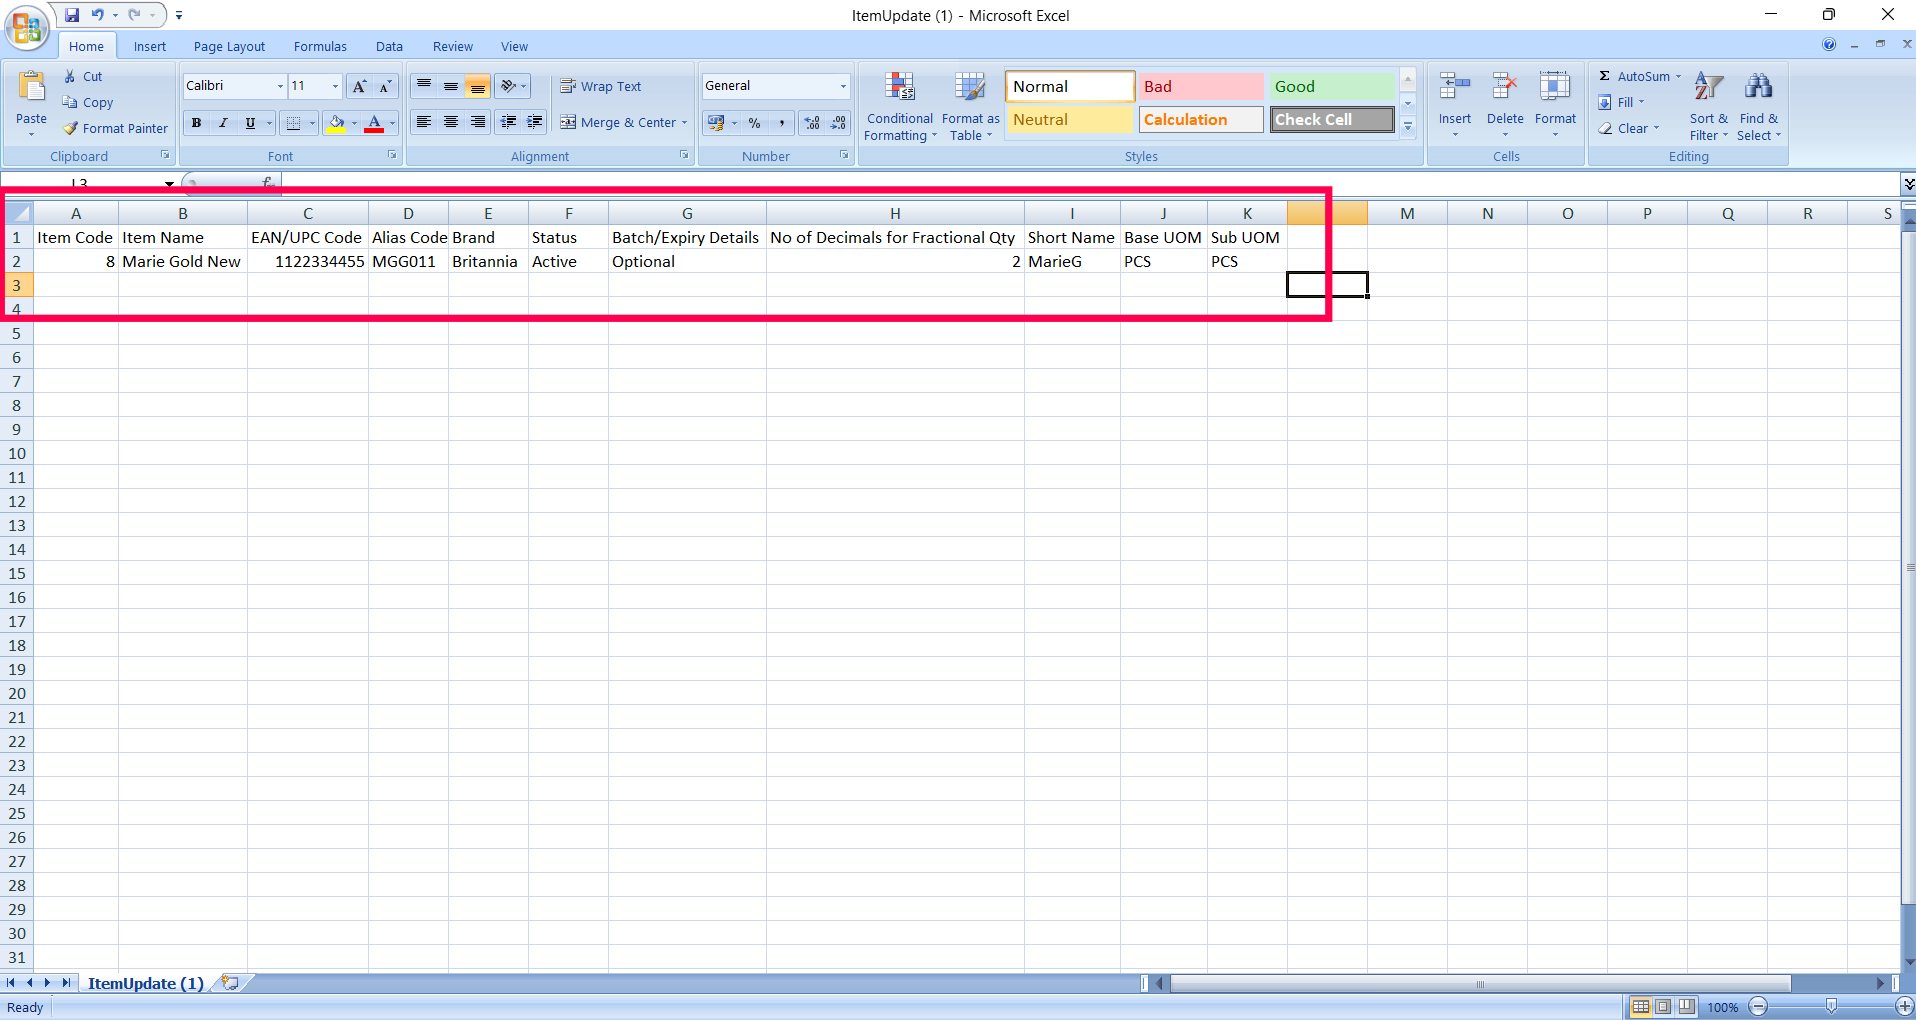Adjust the zoom slider in status bar
Image resolution: width=1916 pixels, height=1020 pixels.
(1831, 1007)
